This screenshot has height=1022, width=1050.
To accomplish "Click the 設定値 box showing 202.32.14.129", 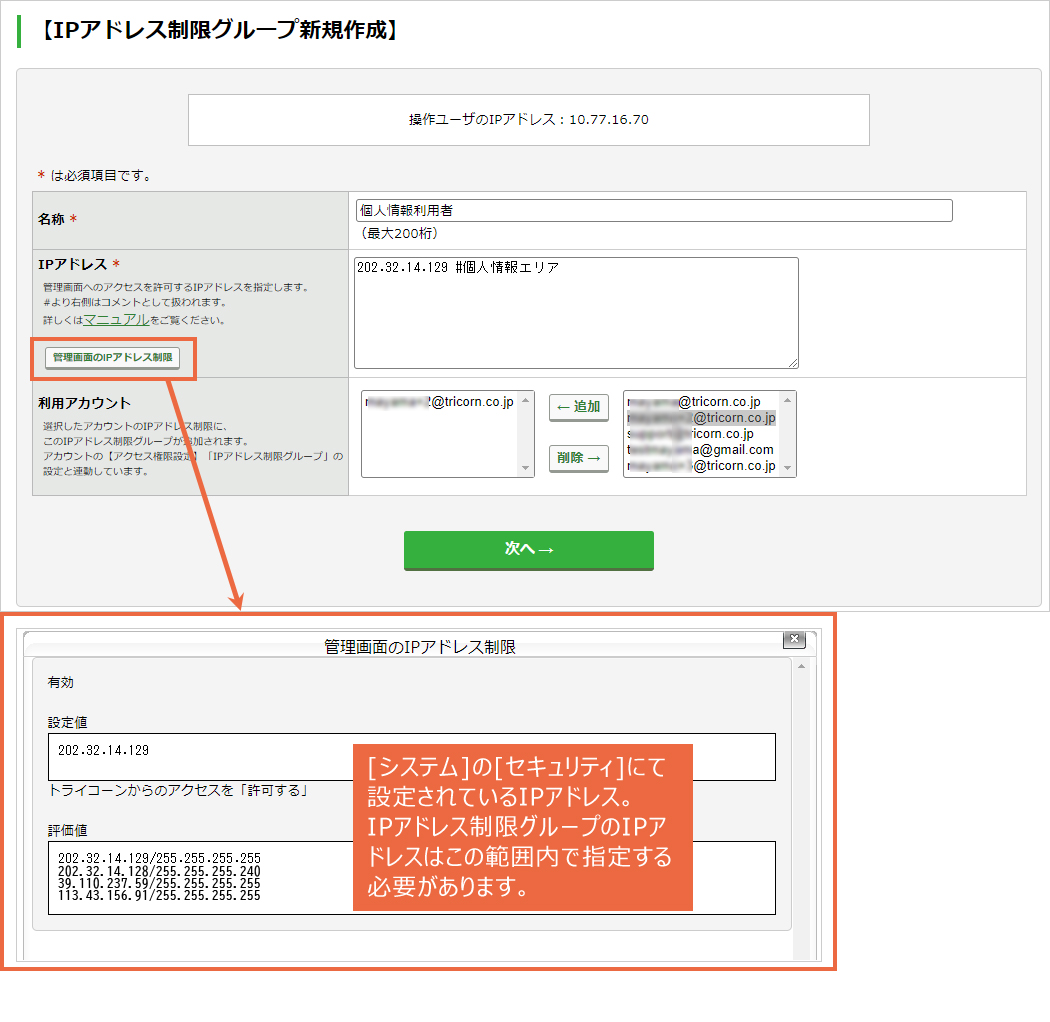I will 412,757.
